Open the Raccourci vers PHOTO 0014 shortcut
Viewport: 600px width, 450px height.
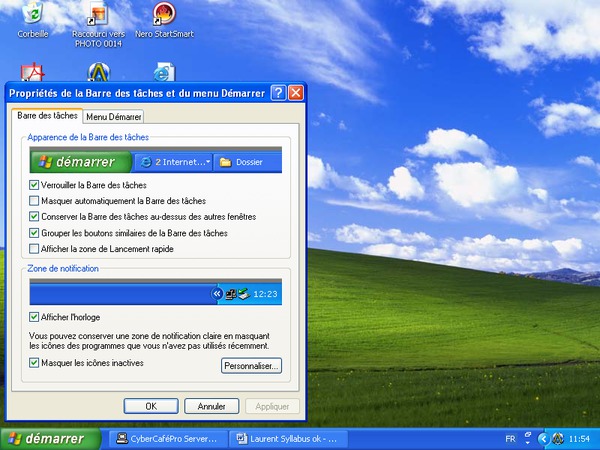(x=97, y=14)
